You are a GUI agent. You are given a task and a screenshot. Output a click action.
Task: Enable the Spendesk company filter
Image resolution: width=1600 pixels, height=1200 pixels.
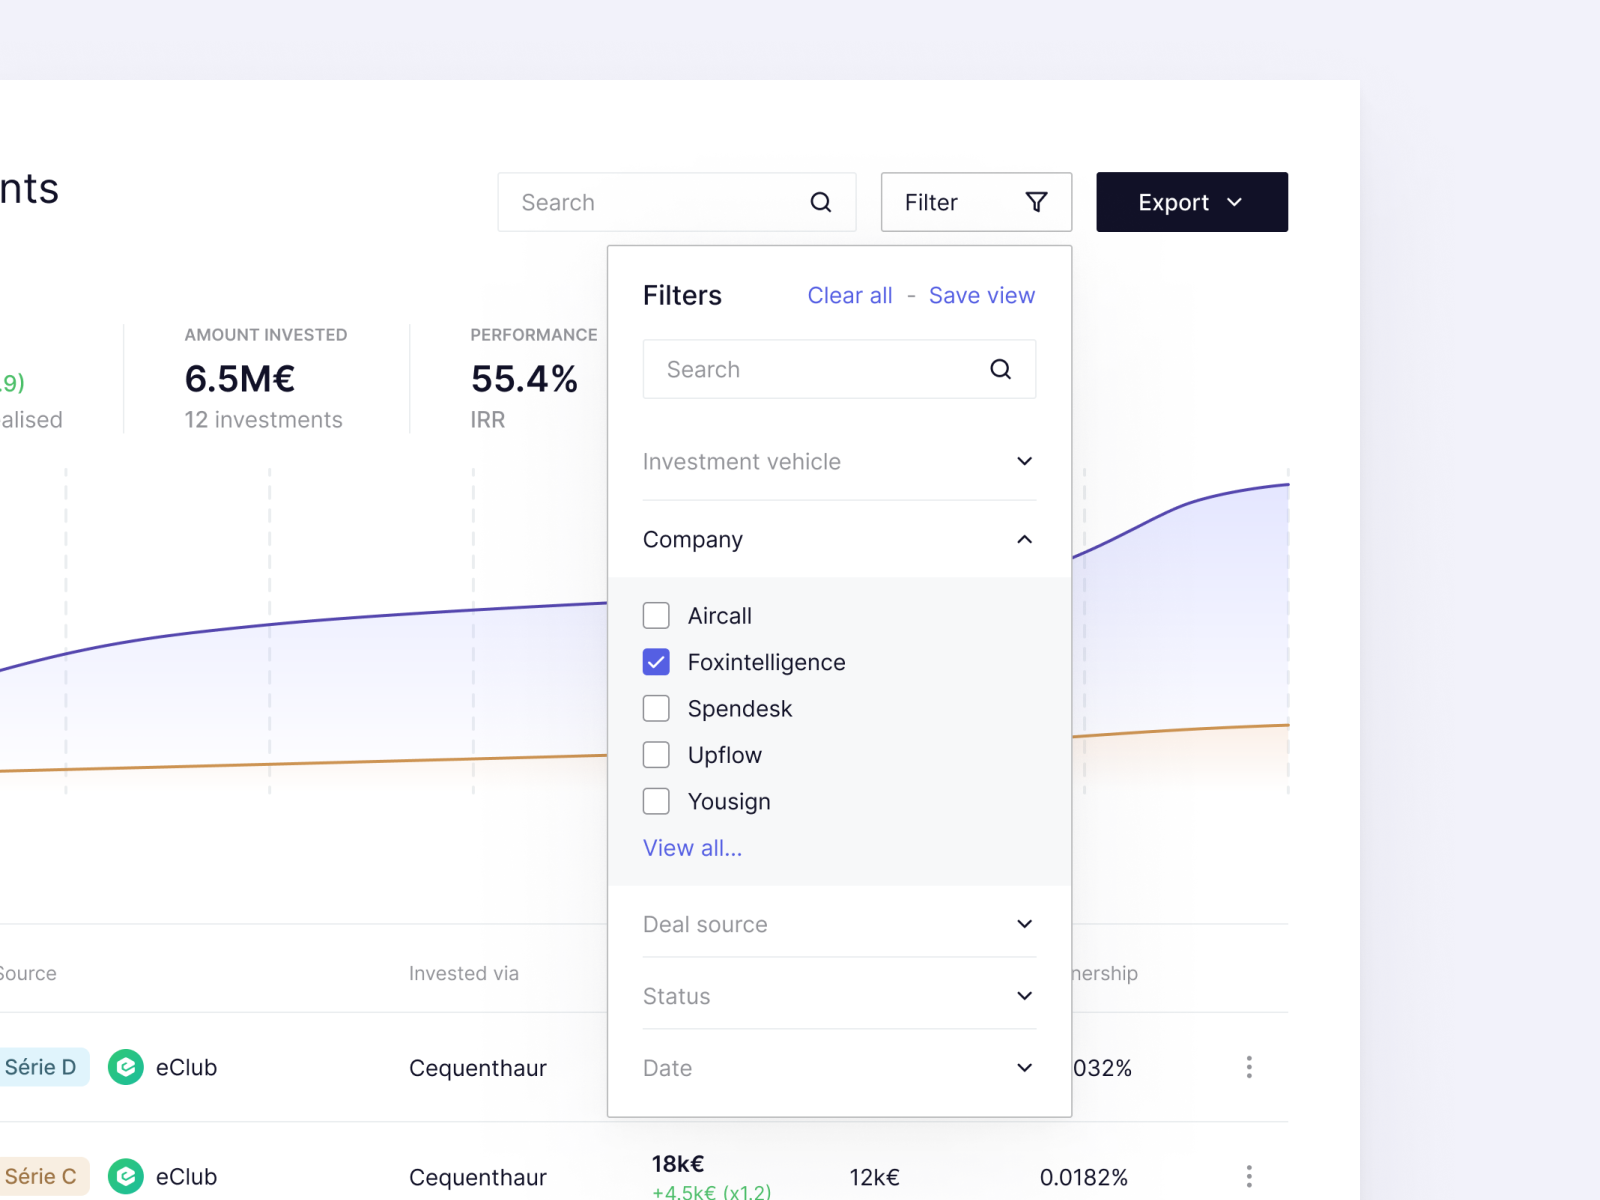656,708
